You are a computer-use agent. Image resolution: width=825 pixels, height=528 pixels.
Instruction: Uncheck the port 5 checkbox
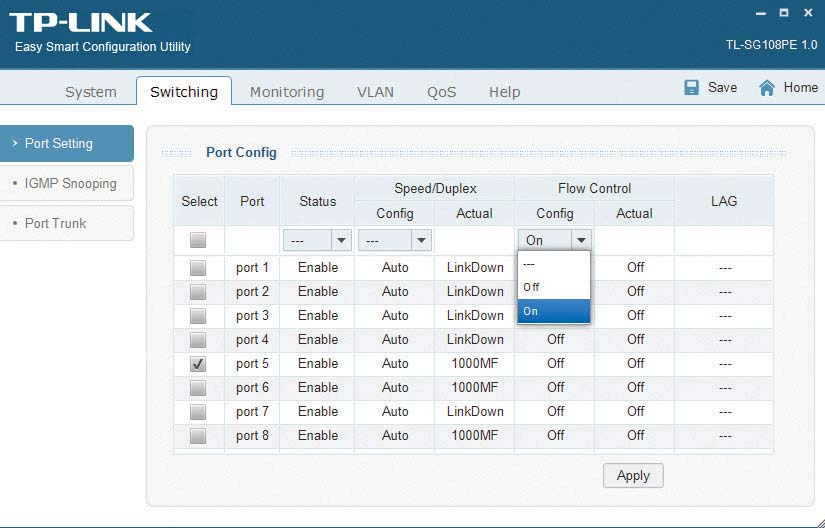pyautogui.click(x=198, y=364)
